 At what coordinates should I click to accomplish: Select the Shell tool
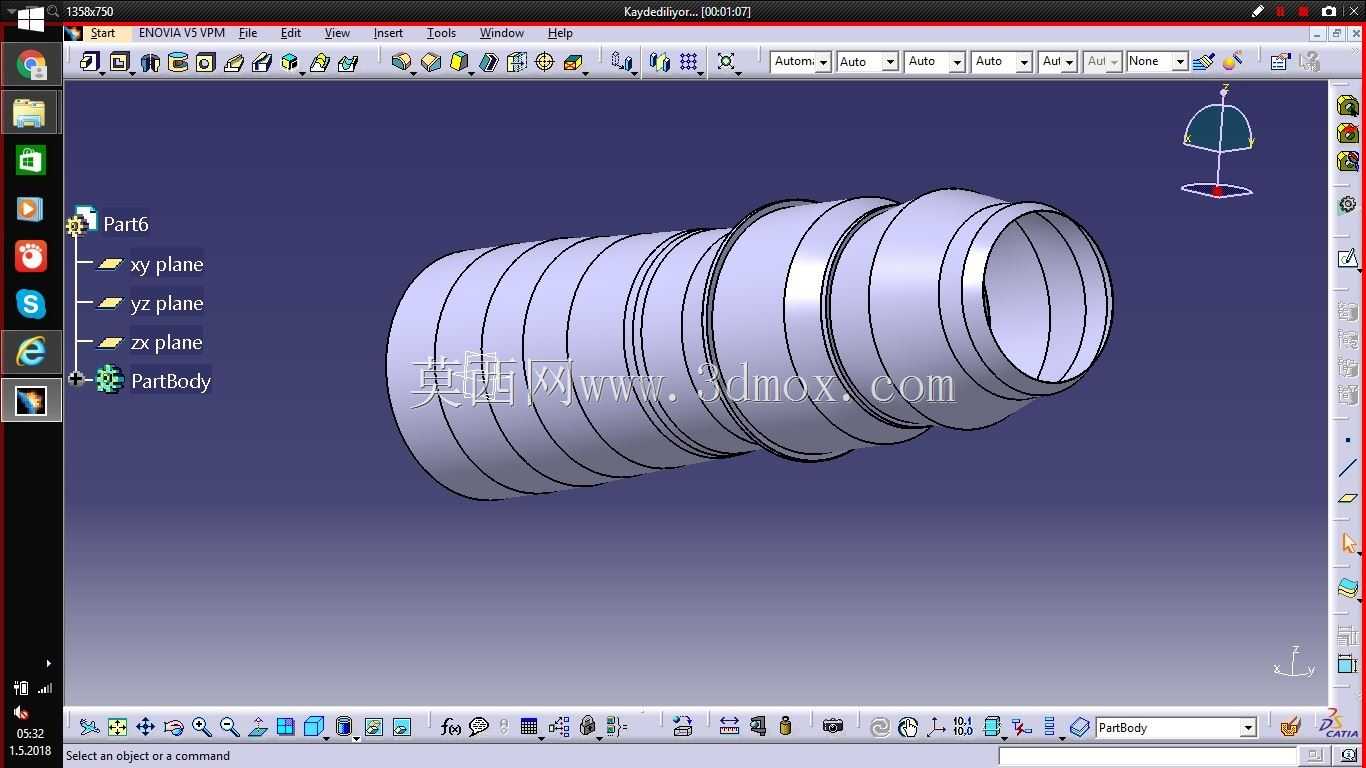click(488, 62)
